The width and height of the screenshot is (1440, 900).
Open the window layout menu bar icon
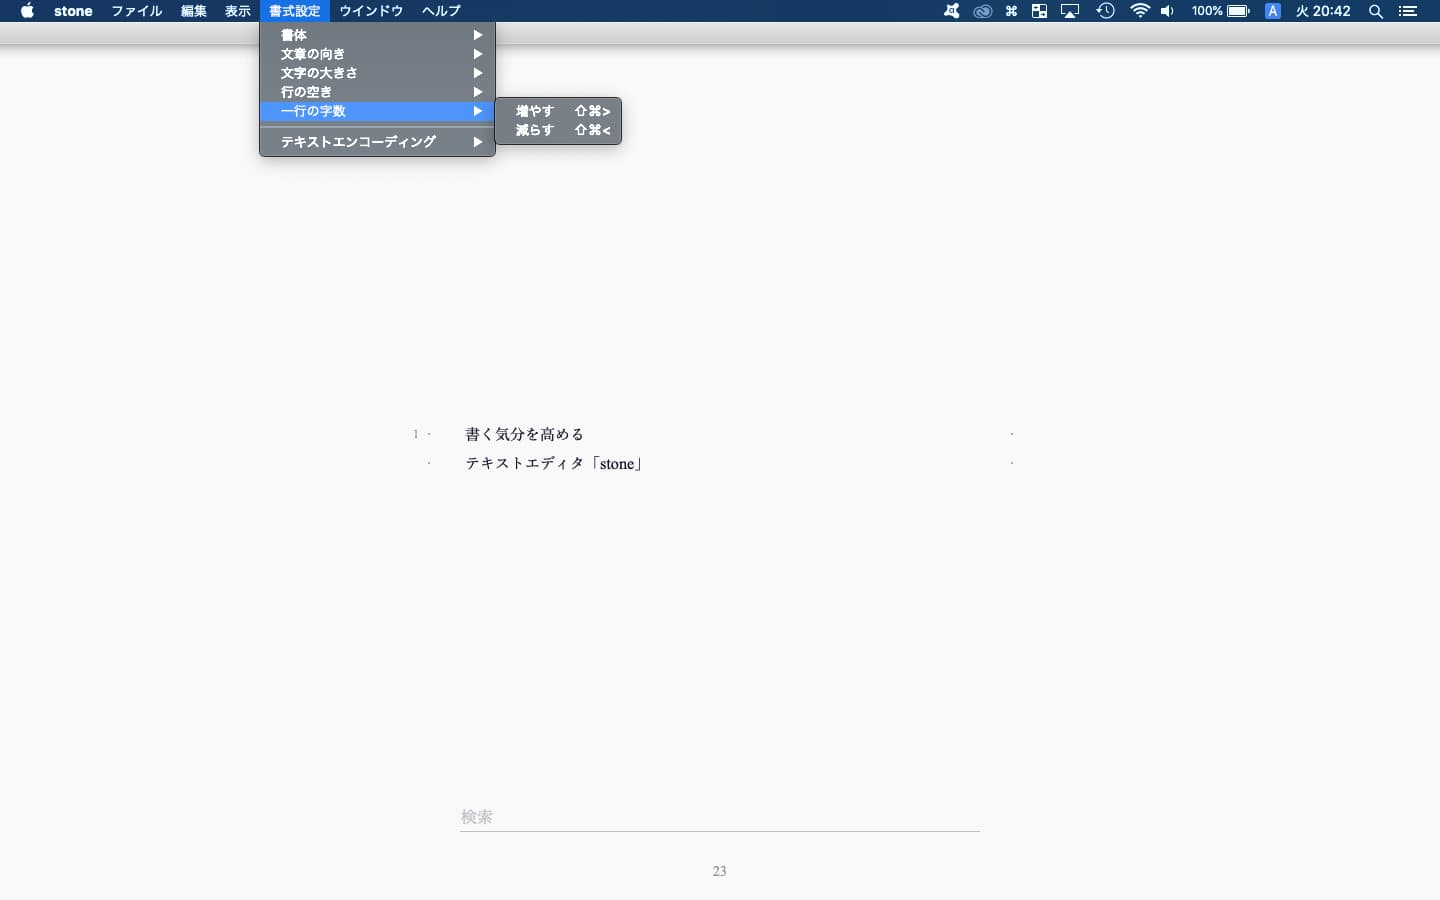1039,11
